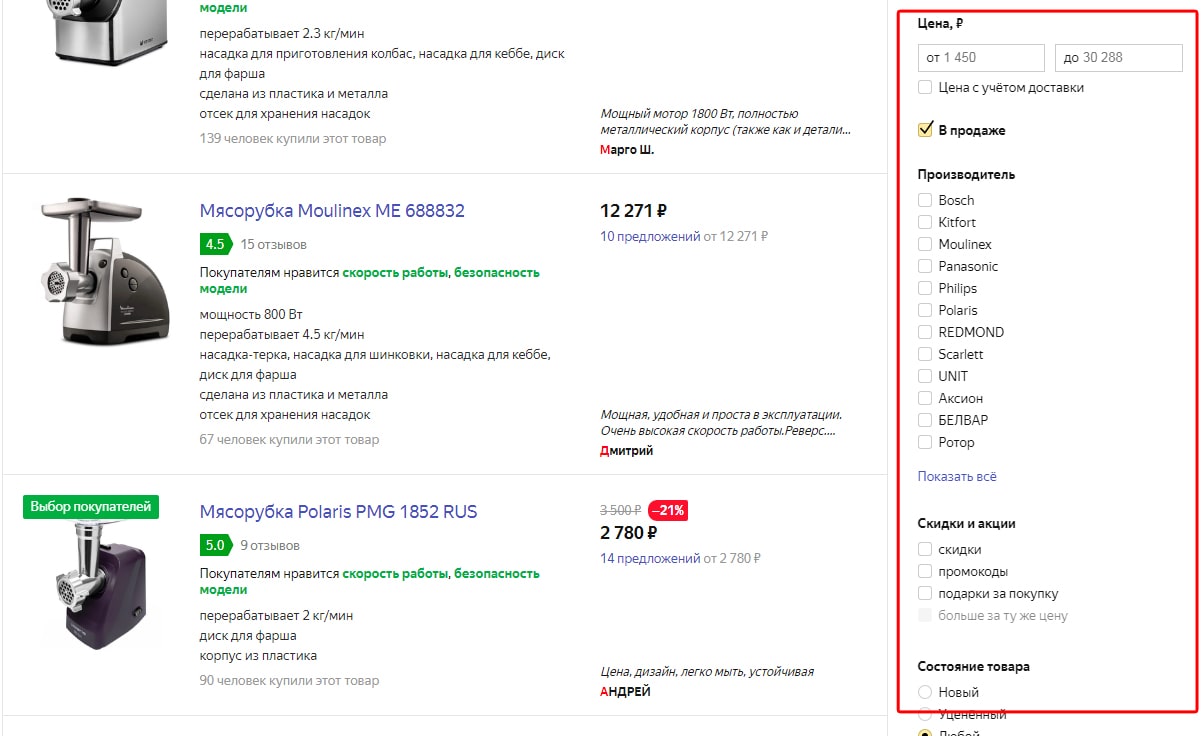1203x736 pixels.
Task: Select the Ротор checkbox
Action: point(925,442)
